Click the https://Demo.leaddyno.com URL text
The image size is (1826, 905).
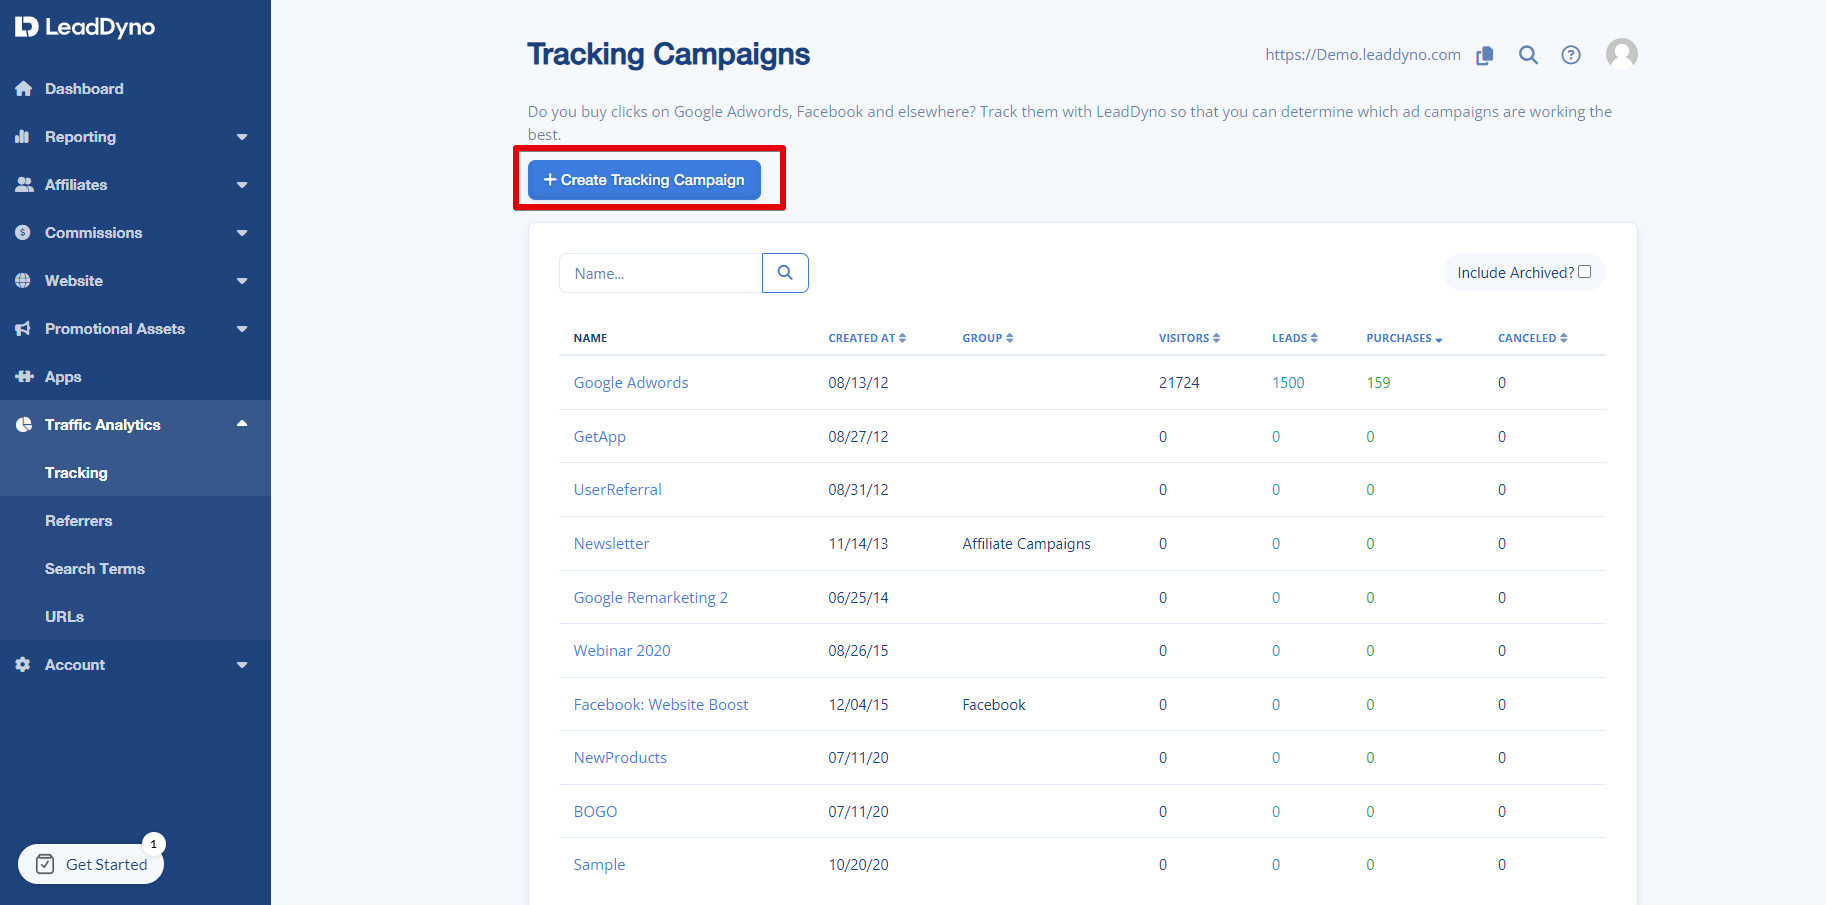[1363, 55]
